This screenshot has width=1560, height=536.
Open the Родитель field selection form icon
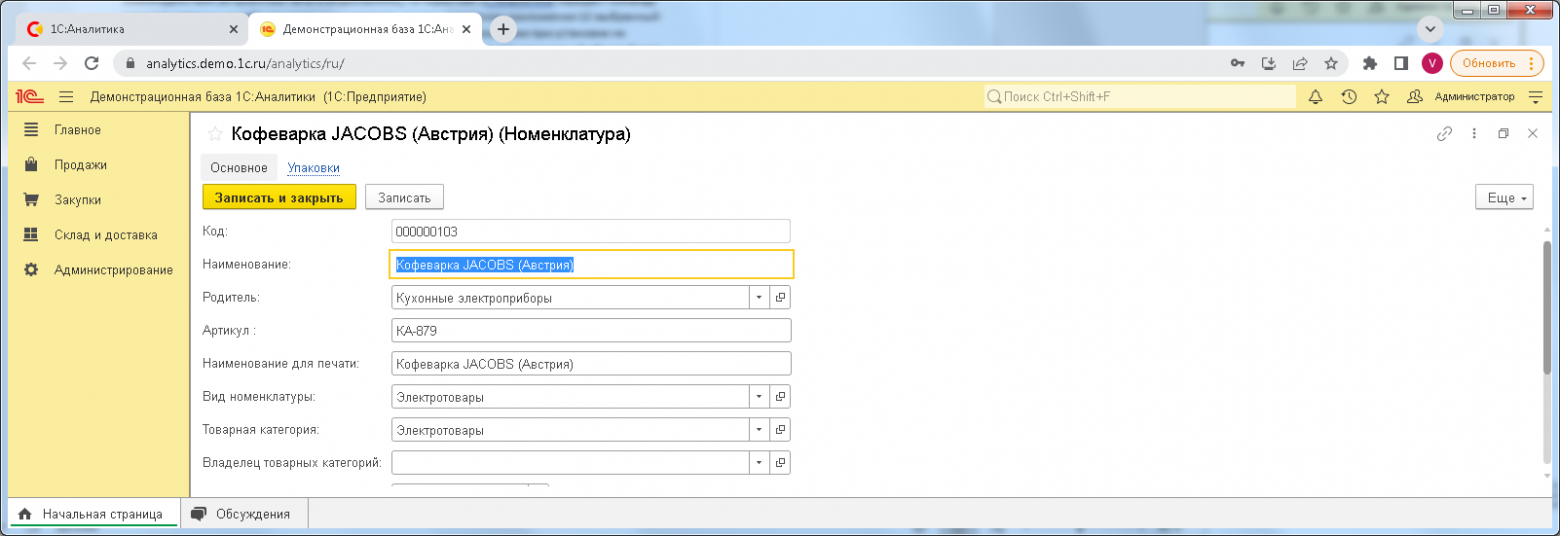tap(780, 298)
